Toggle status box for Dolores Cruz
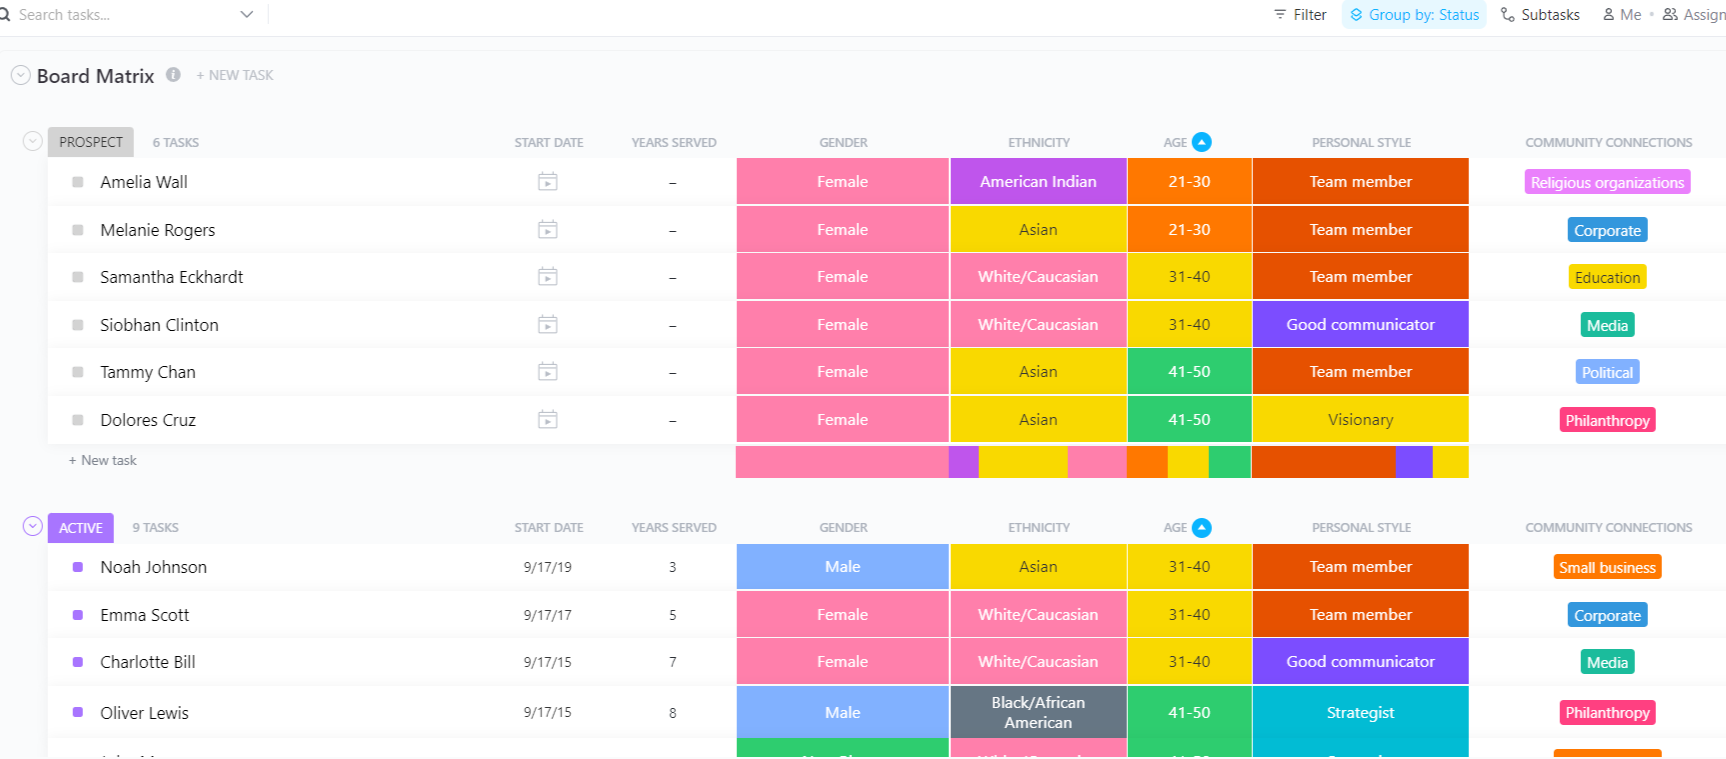 pyautogui.click(x=78, y=420)
